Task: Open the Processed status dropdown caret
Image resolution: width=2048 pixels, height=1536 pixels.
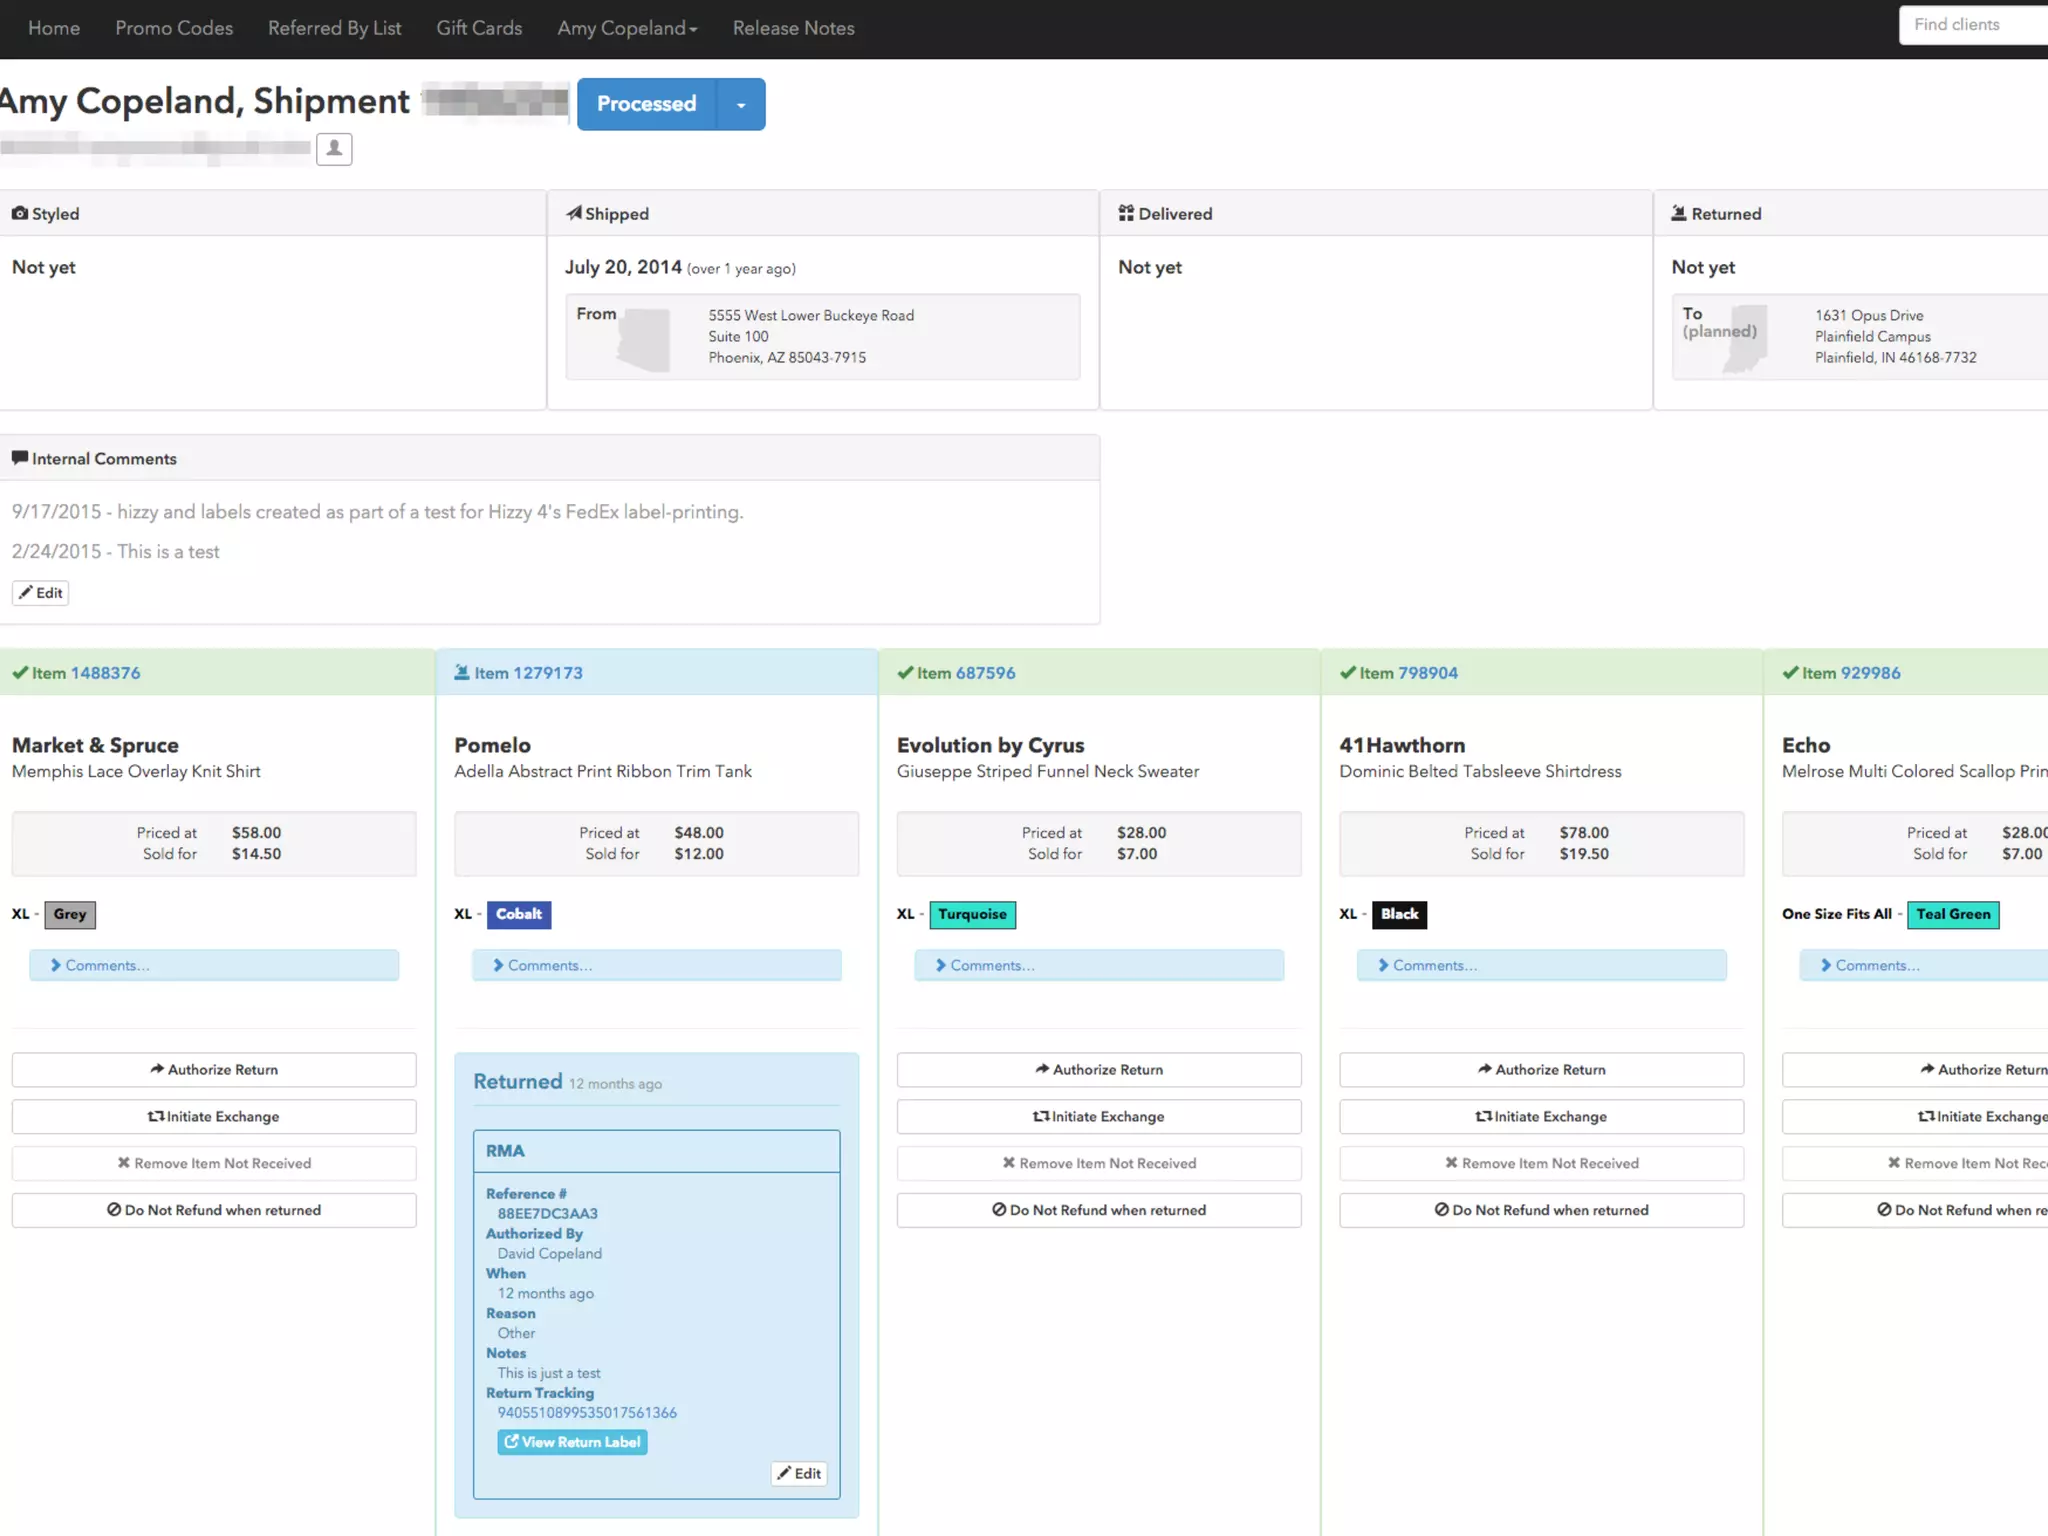Action: pyautogui.click(x=741, y=104)
